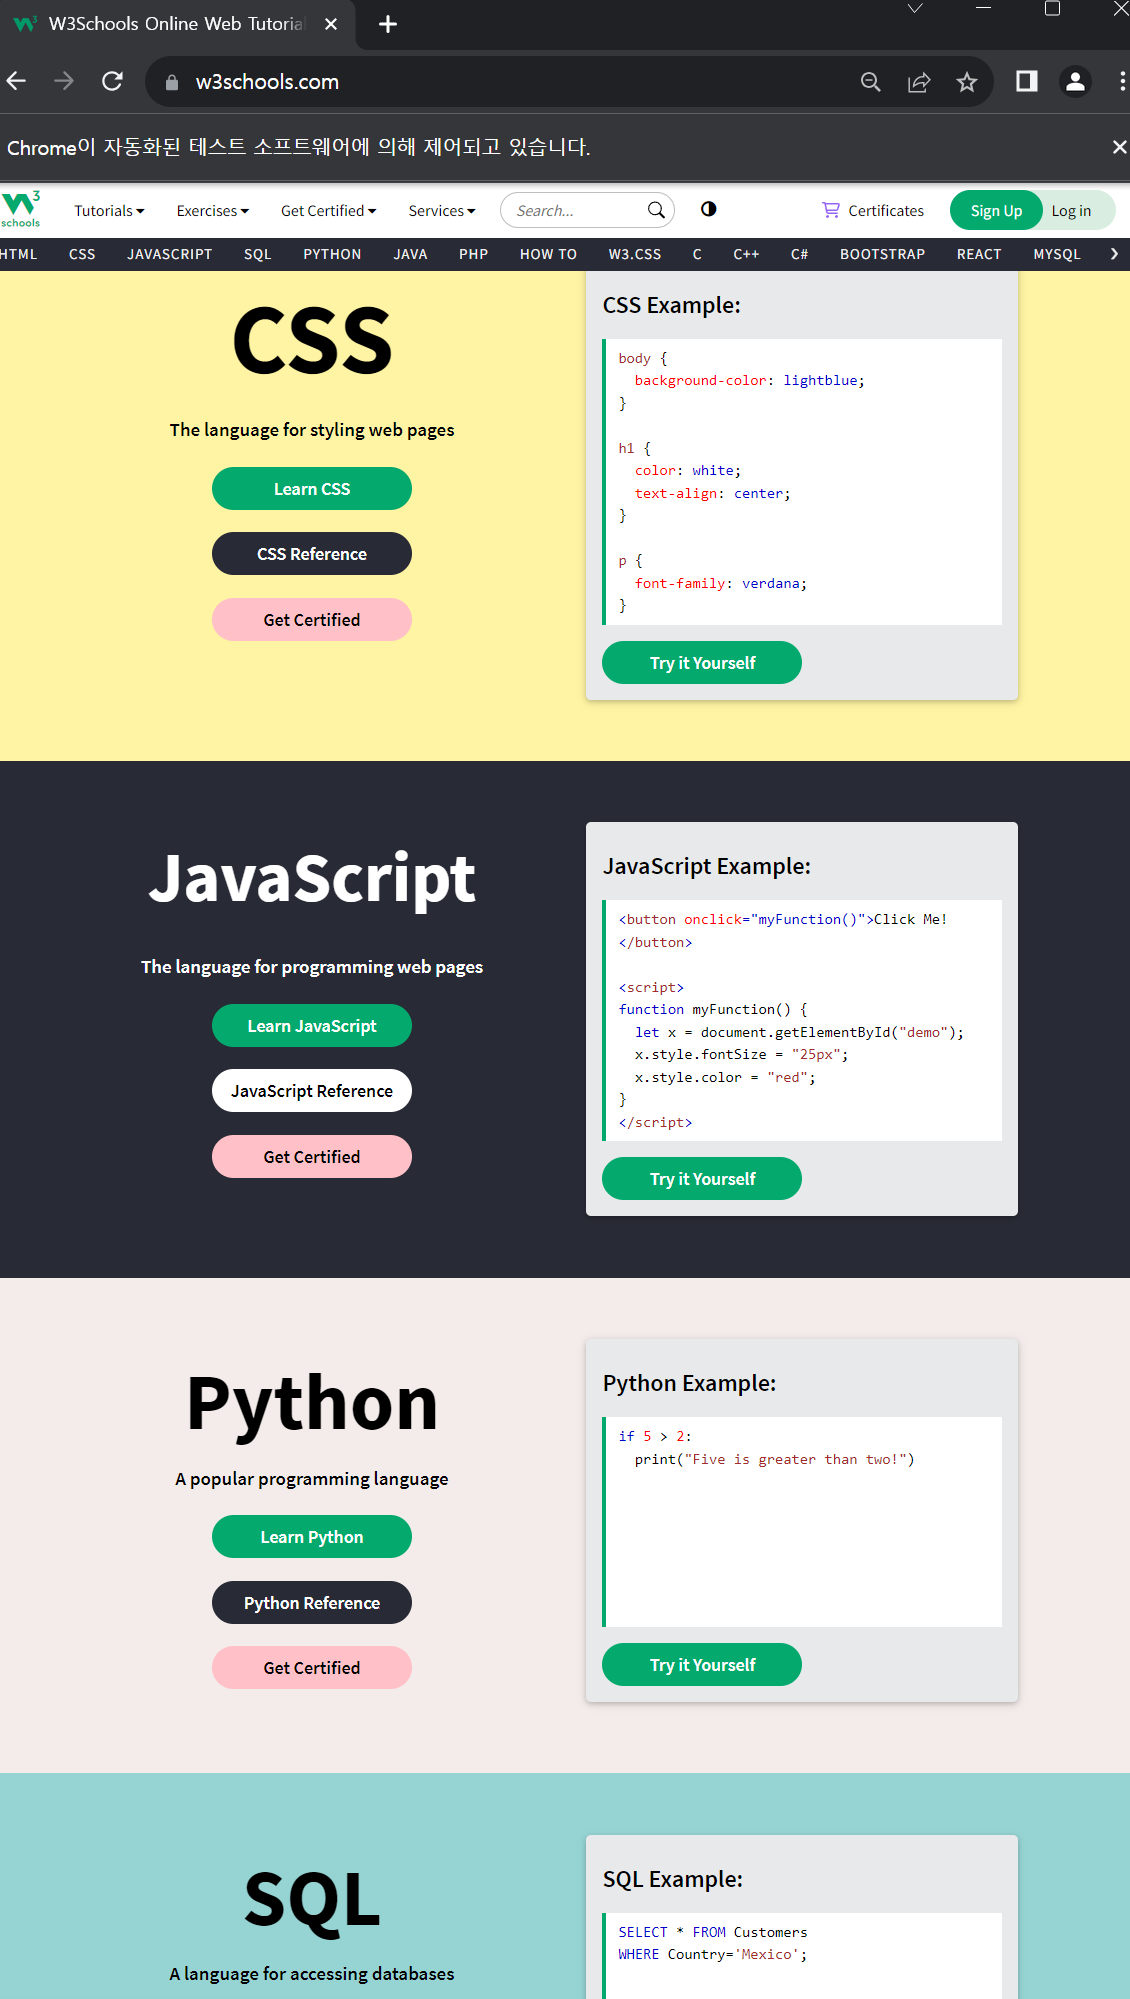
Task: Select BOOTSTRAP in topics bar
Action: point(882,254)
